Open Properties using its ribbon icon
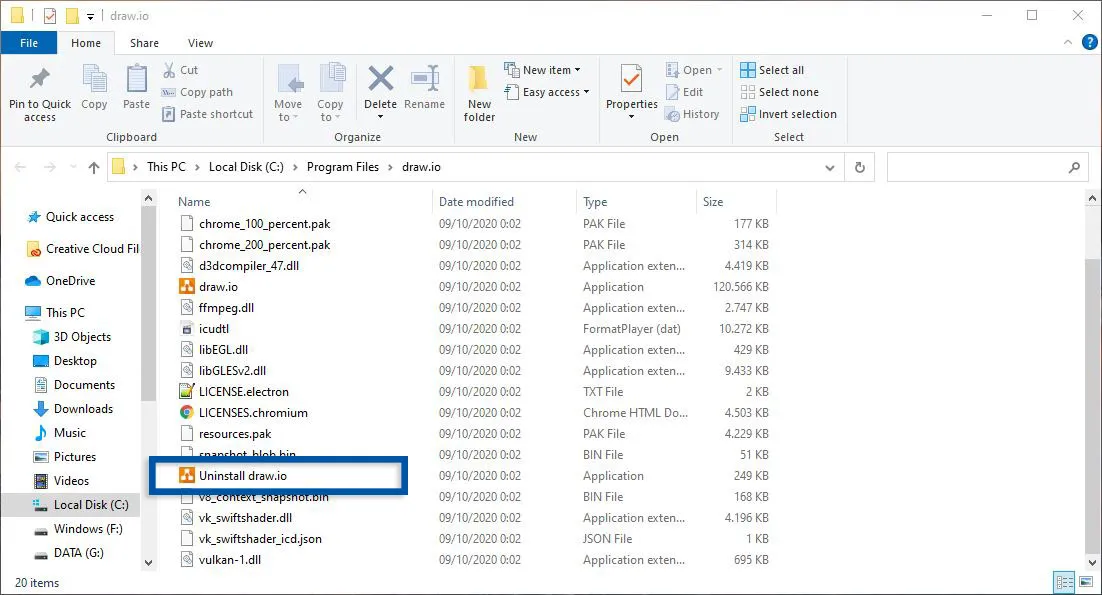Viewport: 1102px width, 595px height. (x=630, y=88)
